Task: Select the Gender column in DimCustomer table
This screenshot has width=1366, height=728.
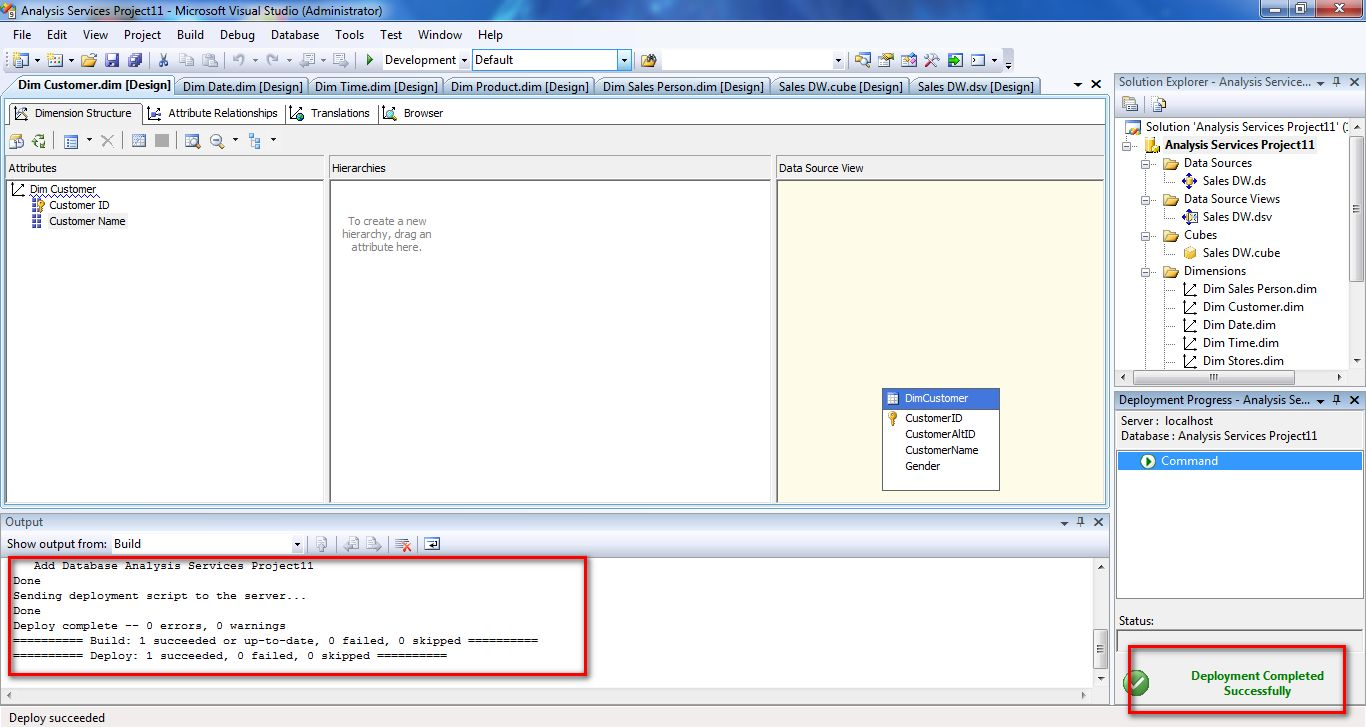Action: [x=922, y=466]
